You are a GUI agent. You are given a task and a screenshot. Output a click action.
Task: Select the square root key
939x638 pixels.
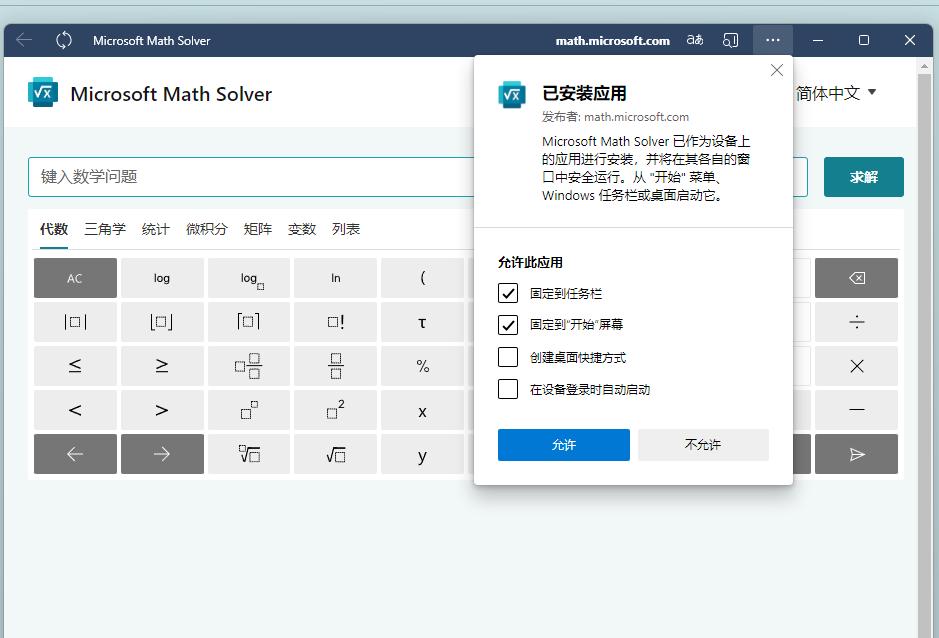click(x=334, y=454)
